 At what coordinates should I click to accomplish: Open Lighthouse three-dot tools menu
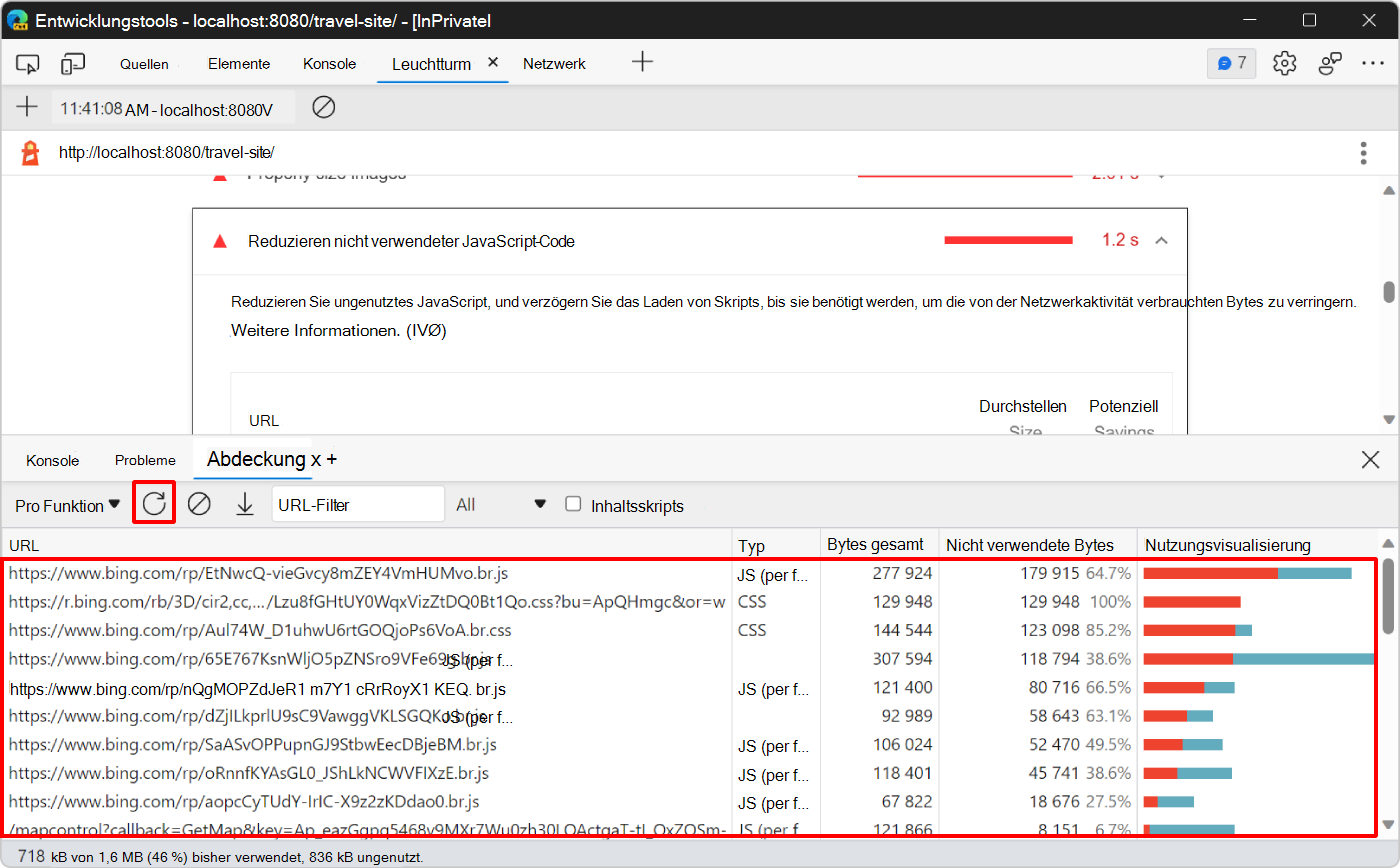coord(1363,153)
